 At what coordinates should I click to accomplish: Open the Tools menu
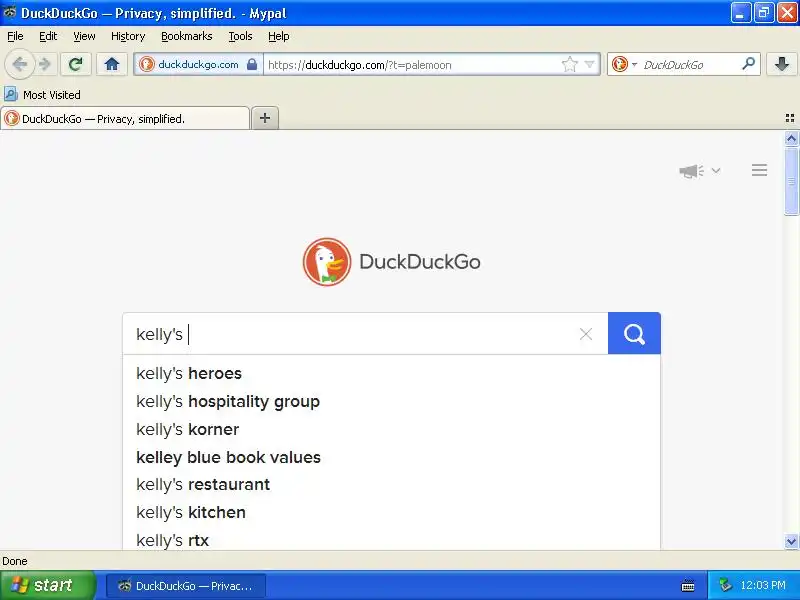[240, 36]
